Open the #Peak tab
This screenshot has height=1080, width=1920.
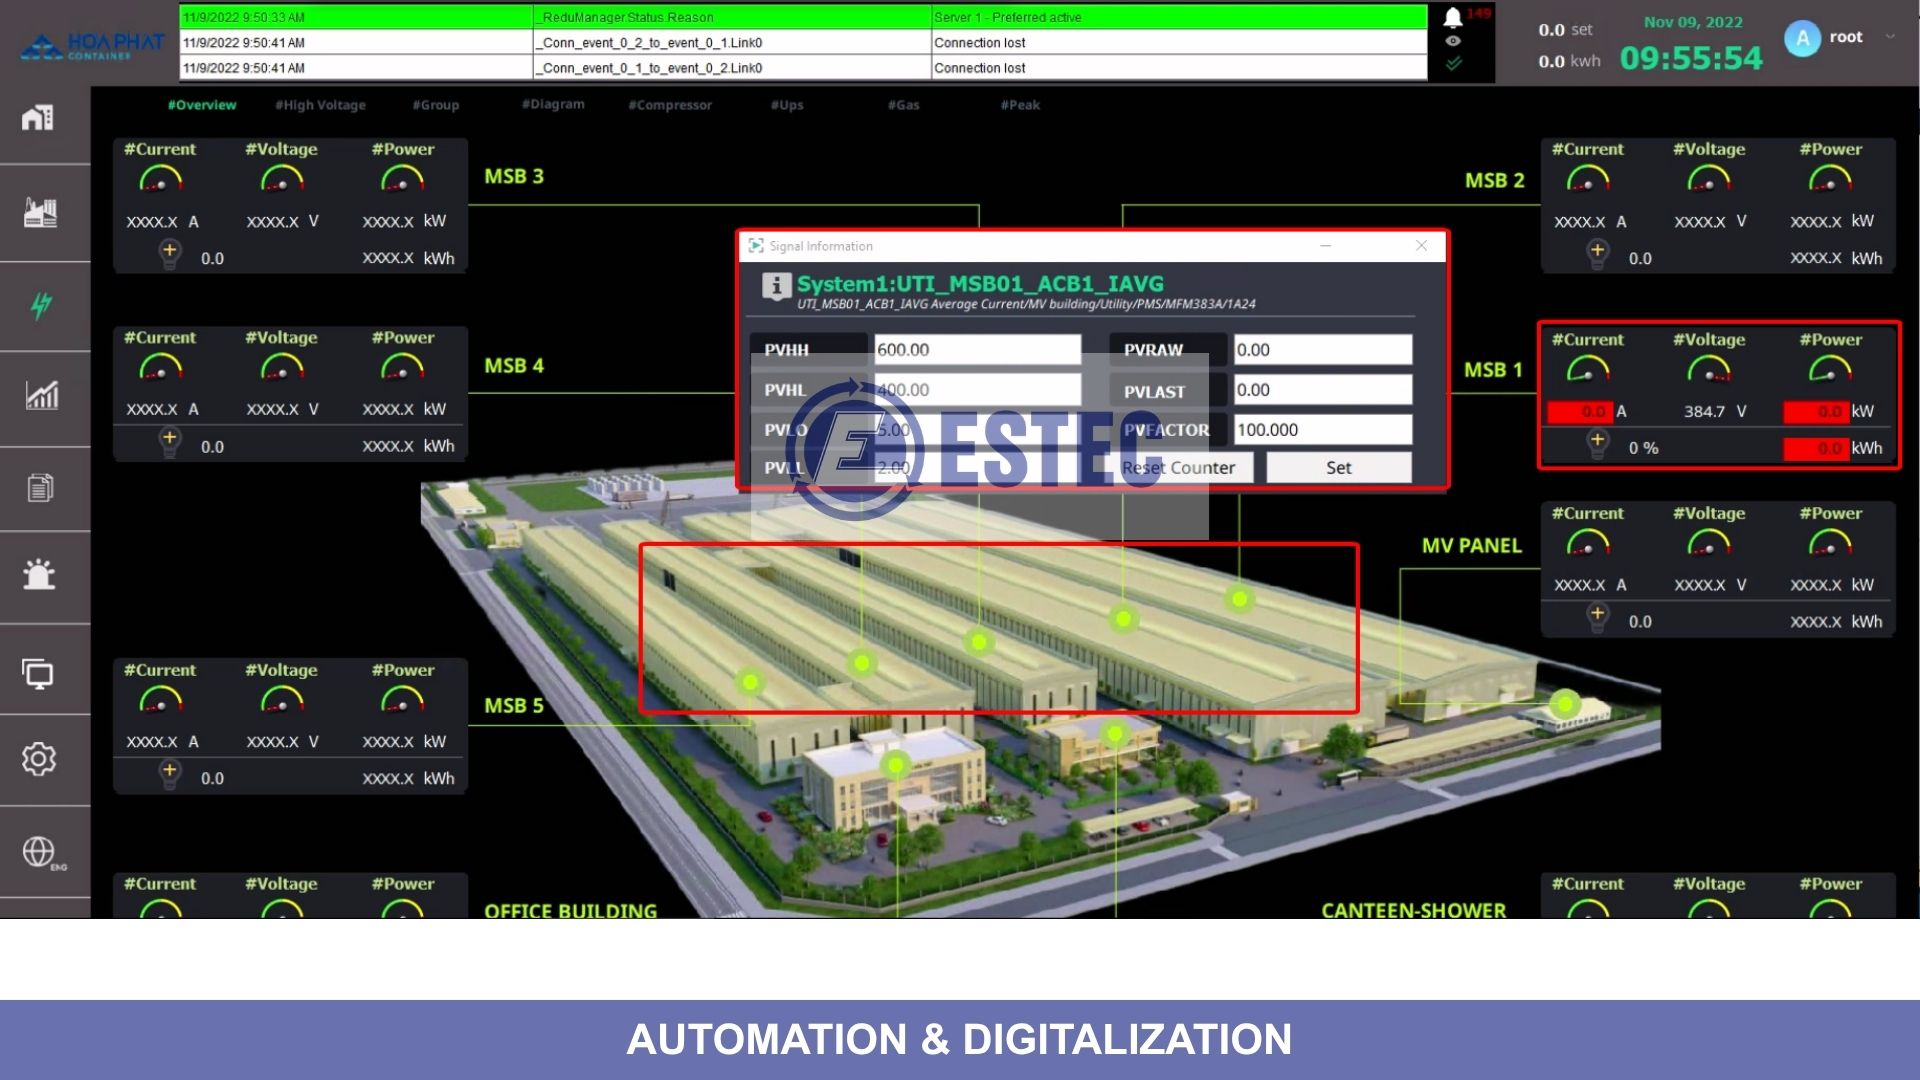pos(1020,105)
